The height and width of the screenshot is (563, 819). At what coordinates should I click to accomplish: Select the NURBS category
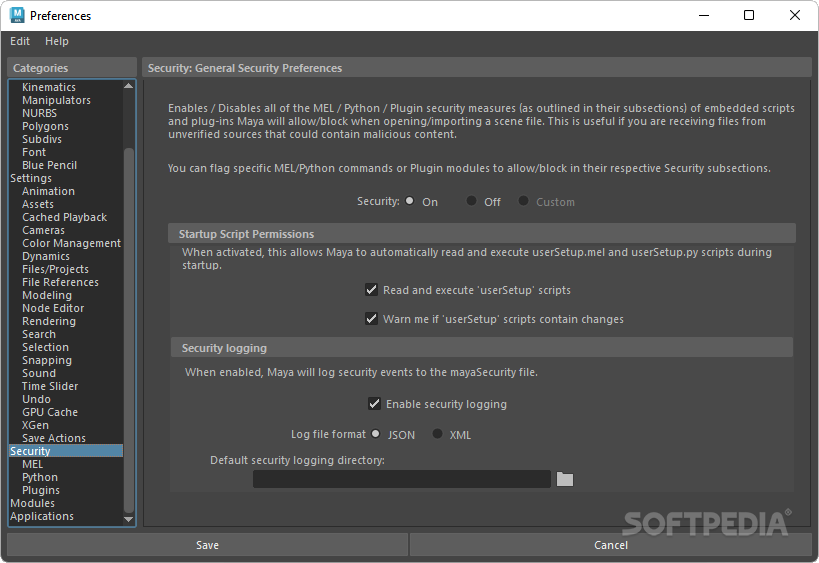coord(39,113)
